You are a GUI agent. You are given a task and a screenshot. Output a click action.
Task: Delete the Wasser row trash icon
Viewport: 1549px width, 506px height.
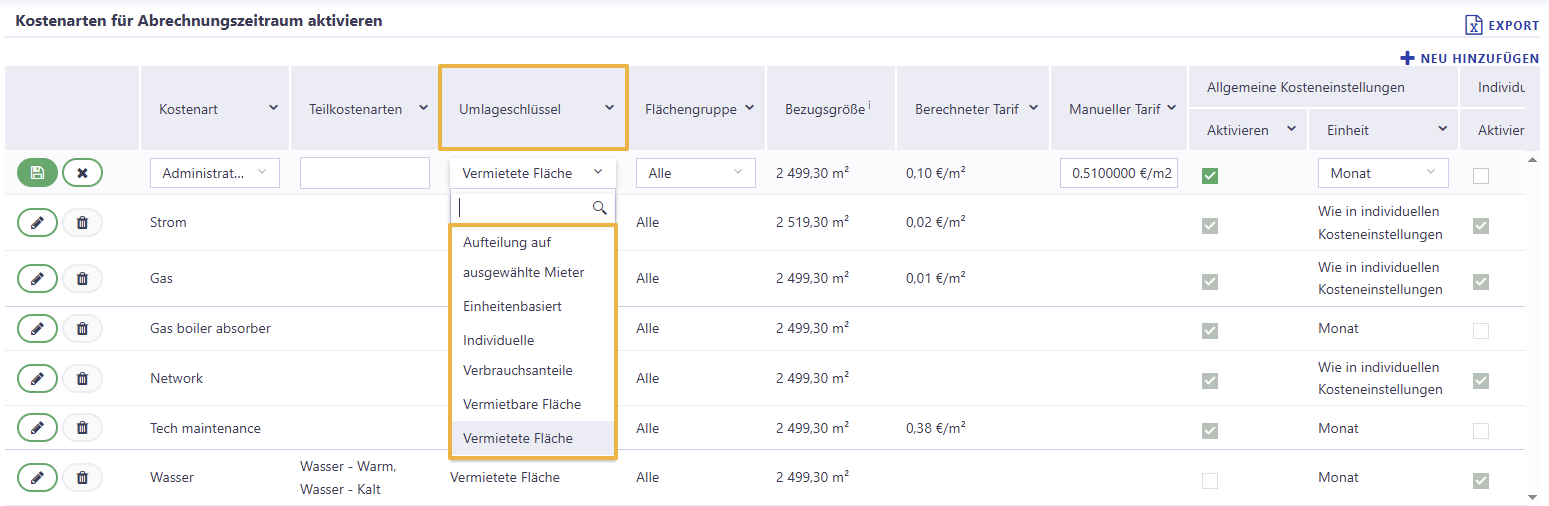pos(82,478)
